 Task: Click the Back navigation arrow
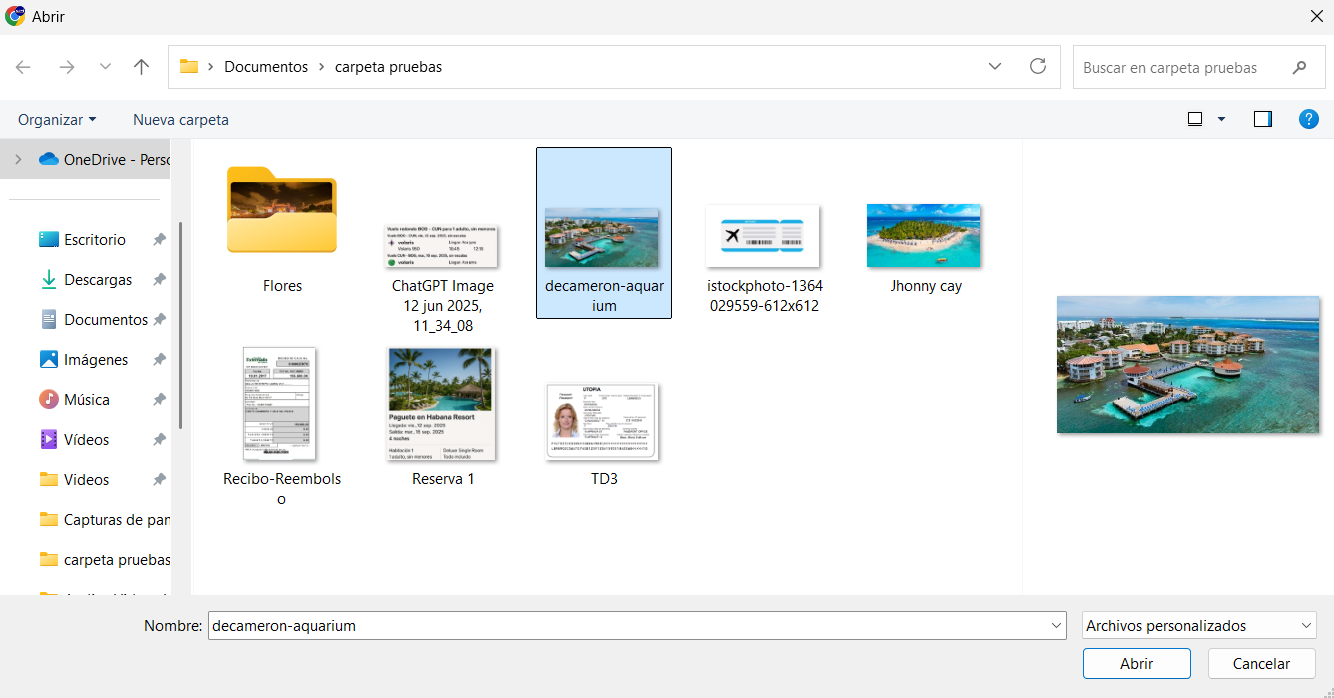[x=23, y=67]
